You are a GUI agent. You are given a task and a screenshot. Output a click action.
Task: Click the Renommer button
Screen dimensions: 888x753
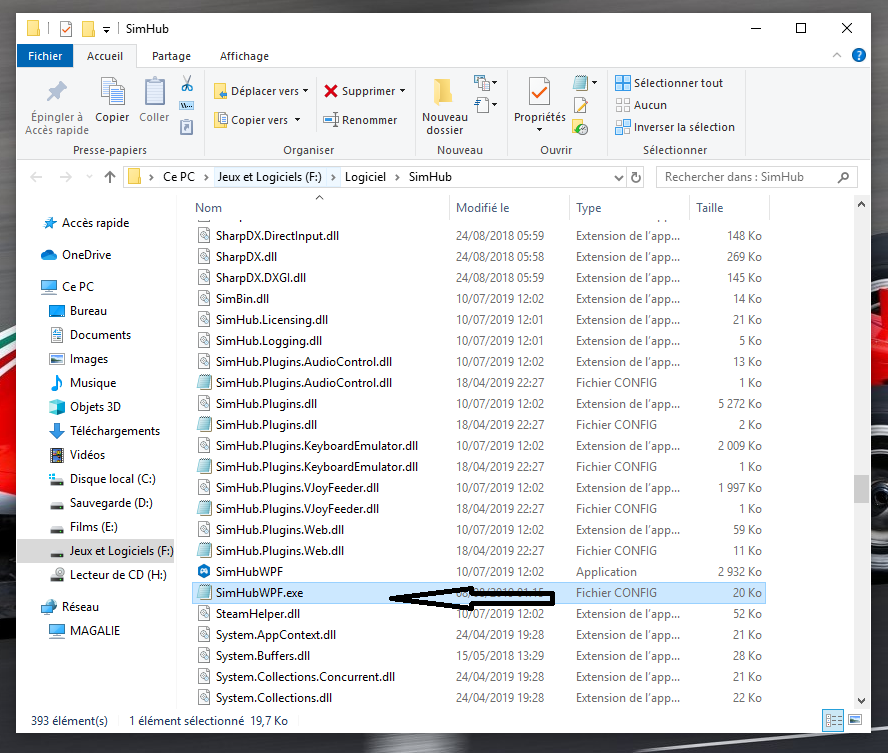tap(360, 119)
